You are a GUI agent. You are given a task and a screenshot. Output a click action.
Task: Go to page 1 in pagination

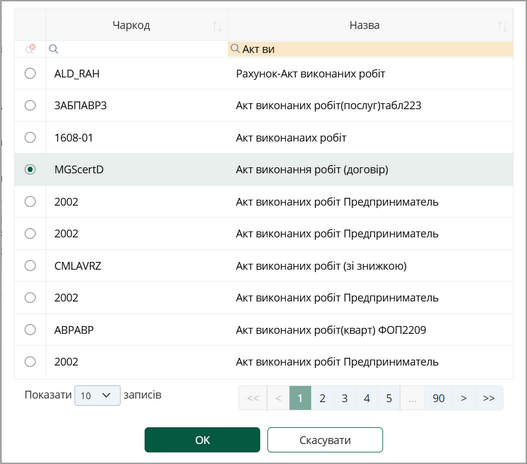[x=300, y=398]
